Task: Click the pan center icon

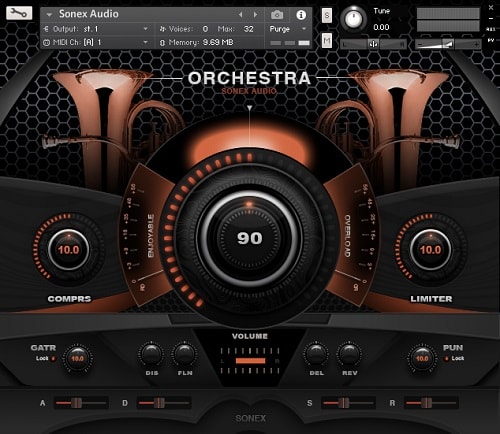Action: click(373, 44)
